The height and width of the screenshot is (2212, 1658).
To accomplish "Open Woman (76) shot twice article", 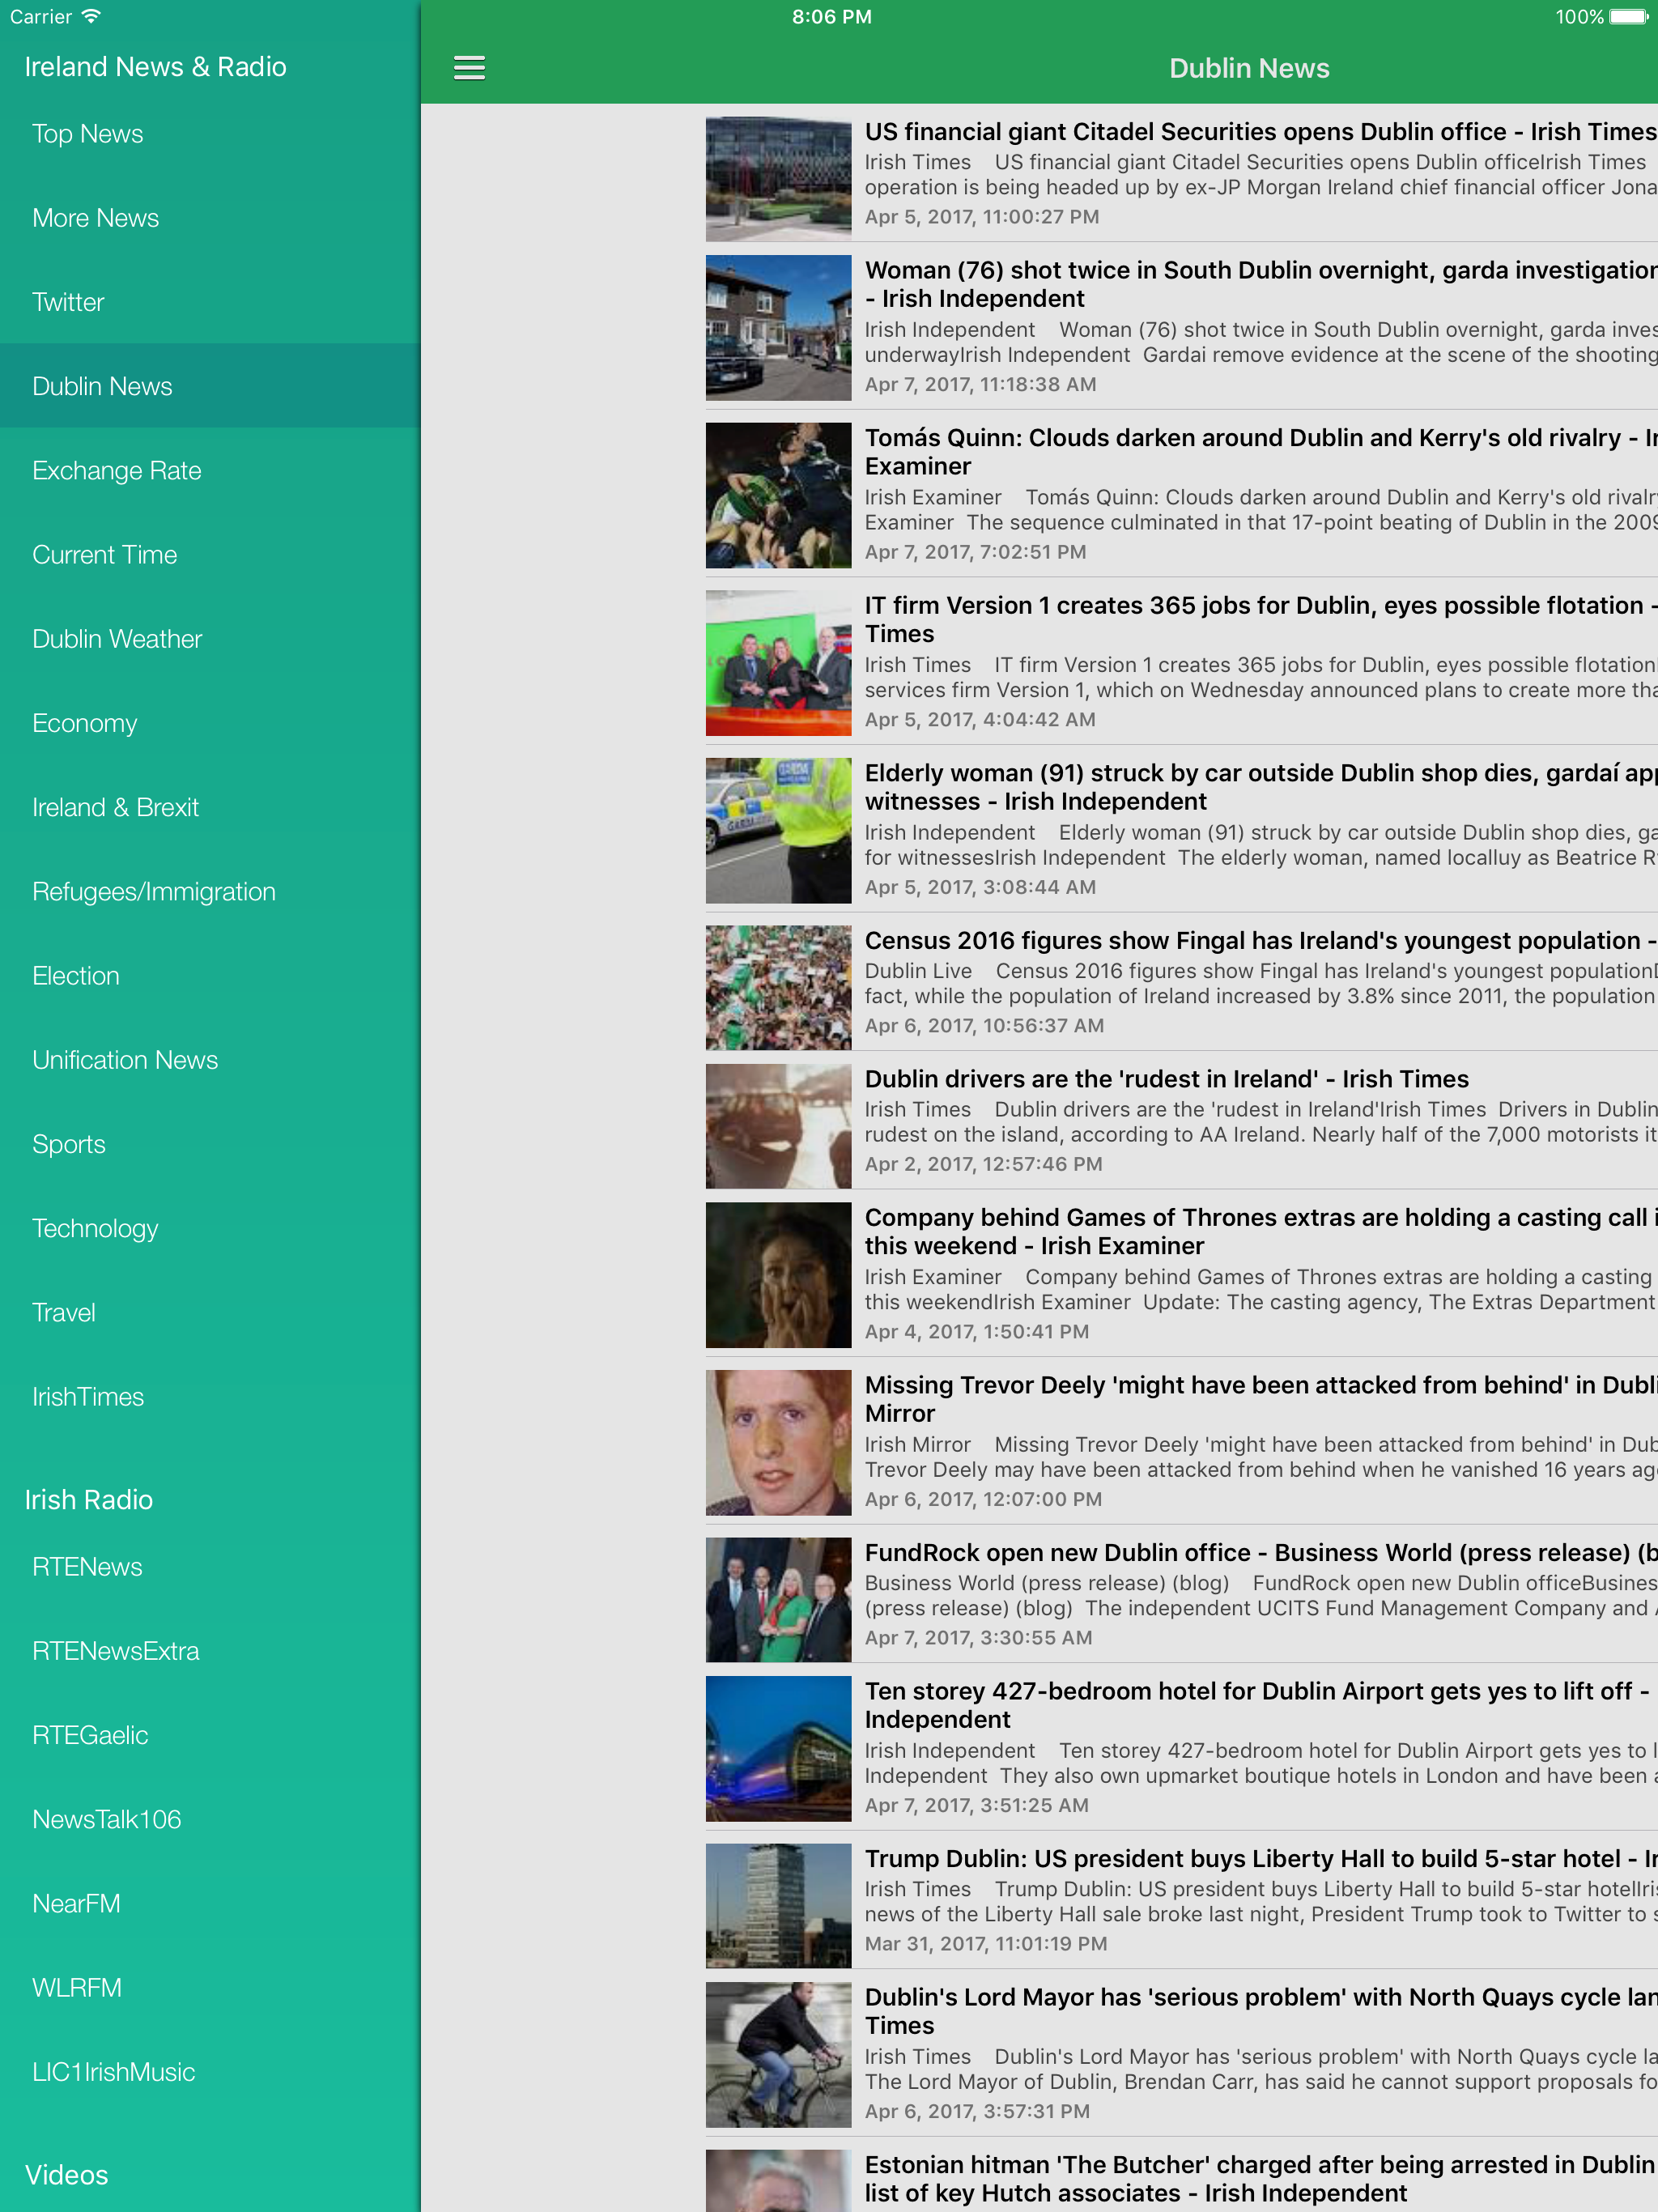I will click(1181, 326).
